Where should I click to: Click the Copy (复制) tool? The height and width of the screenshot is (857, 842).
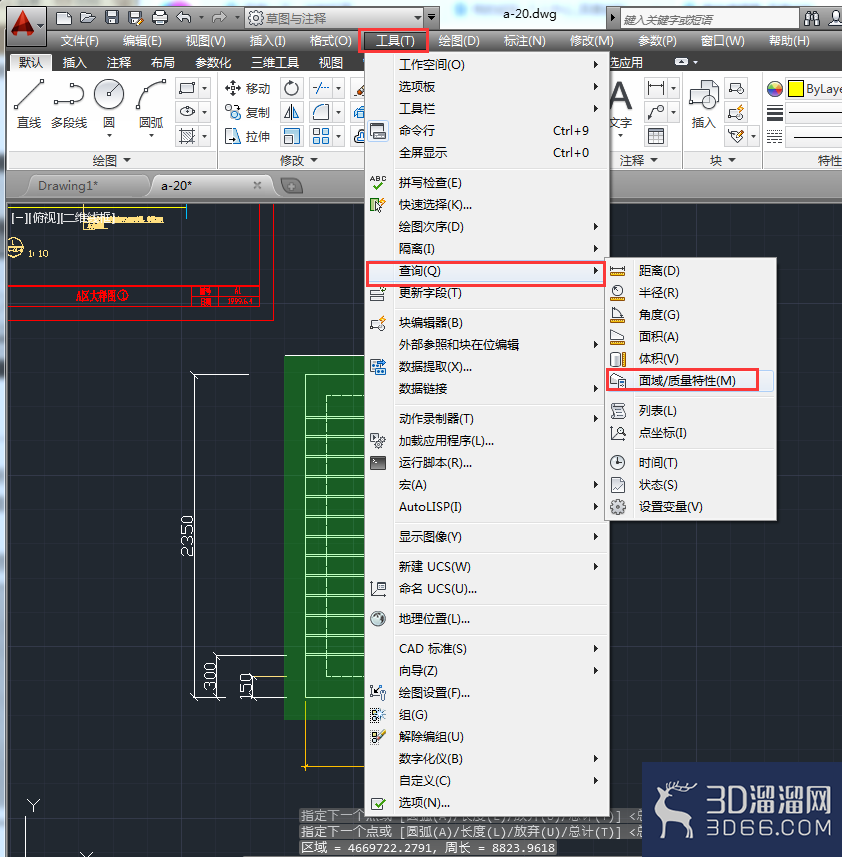(x=248, y=112)
